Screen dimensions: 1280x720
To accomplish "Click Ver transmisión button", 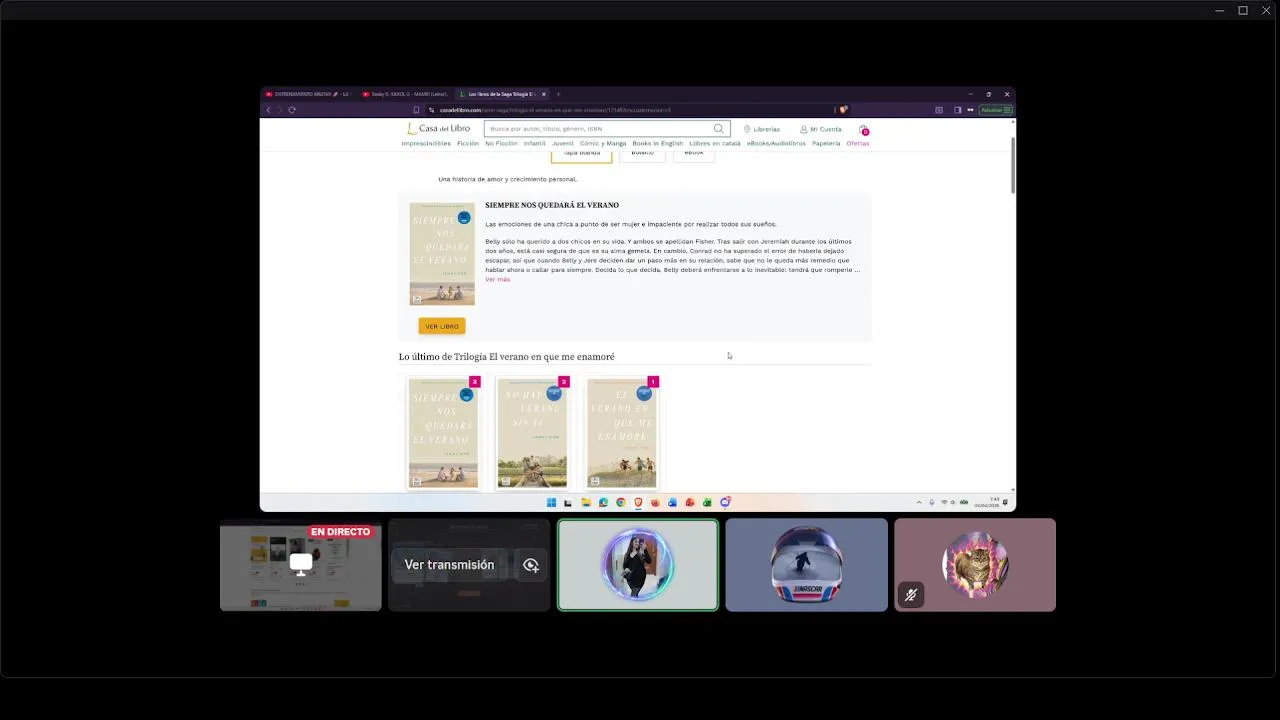I will (449, 565).
